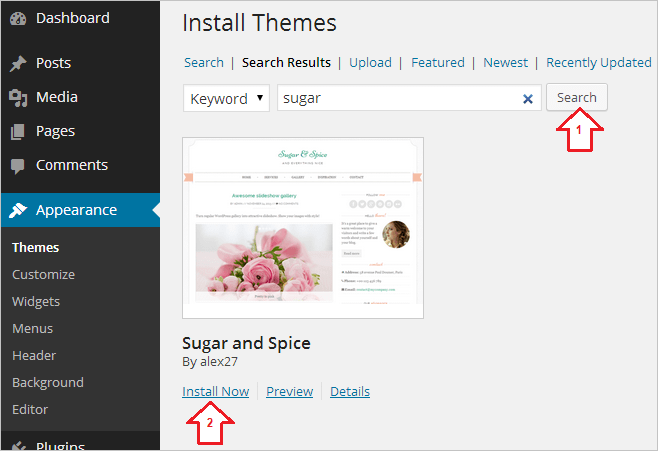Switch to the Upload tab
This screenshot has height=451, width=658.
(370, 62)
